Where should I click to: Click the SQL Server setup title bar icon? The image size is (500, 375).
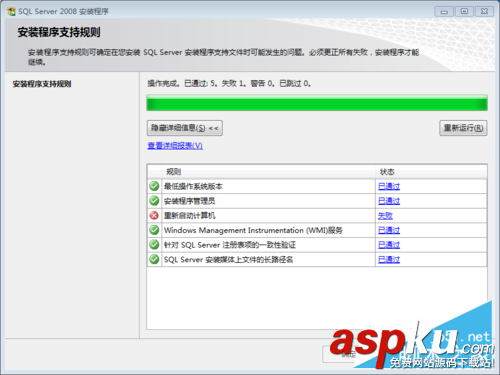tap(11, 11)
